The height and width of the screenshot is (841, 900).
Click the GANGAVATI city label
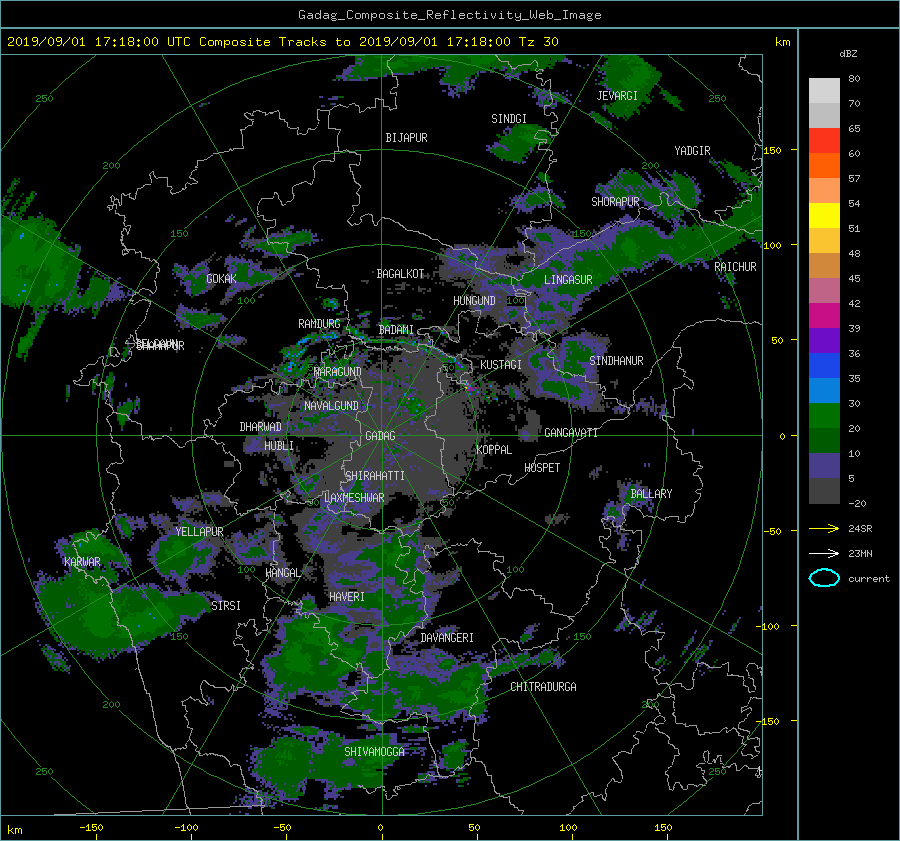click(x=571, y=433)
